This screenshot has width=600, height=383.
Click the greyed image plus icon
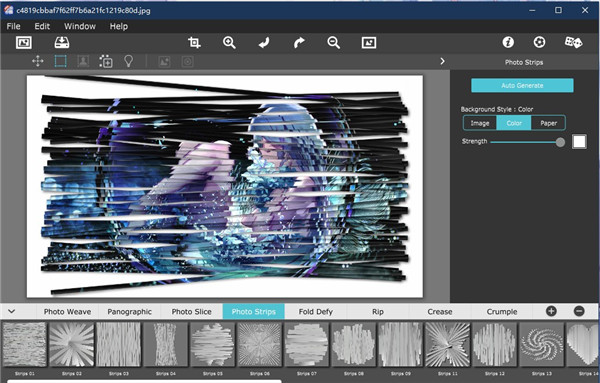point(165,62)
